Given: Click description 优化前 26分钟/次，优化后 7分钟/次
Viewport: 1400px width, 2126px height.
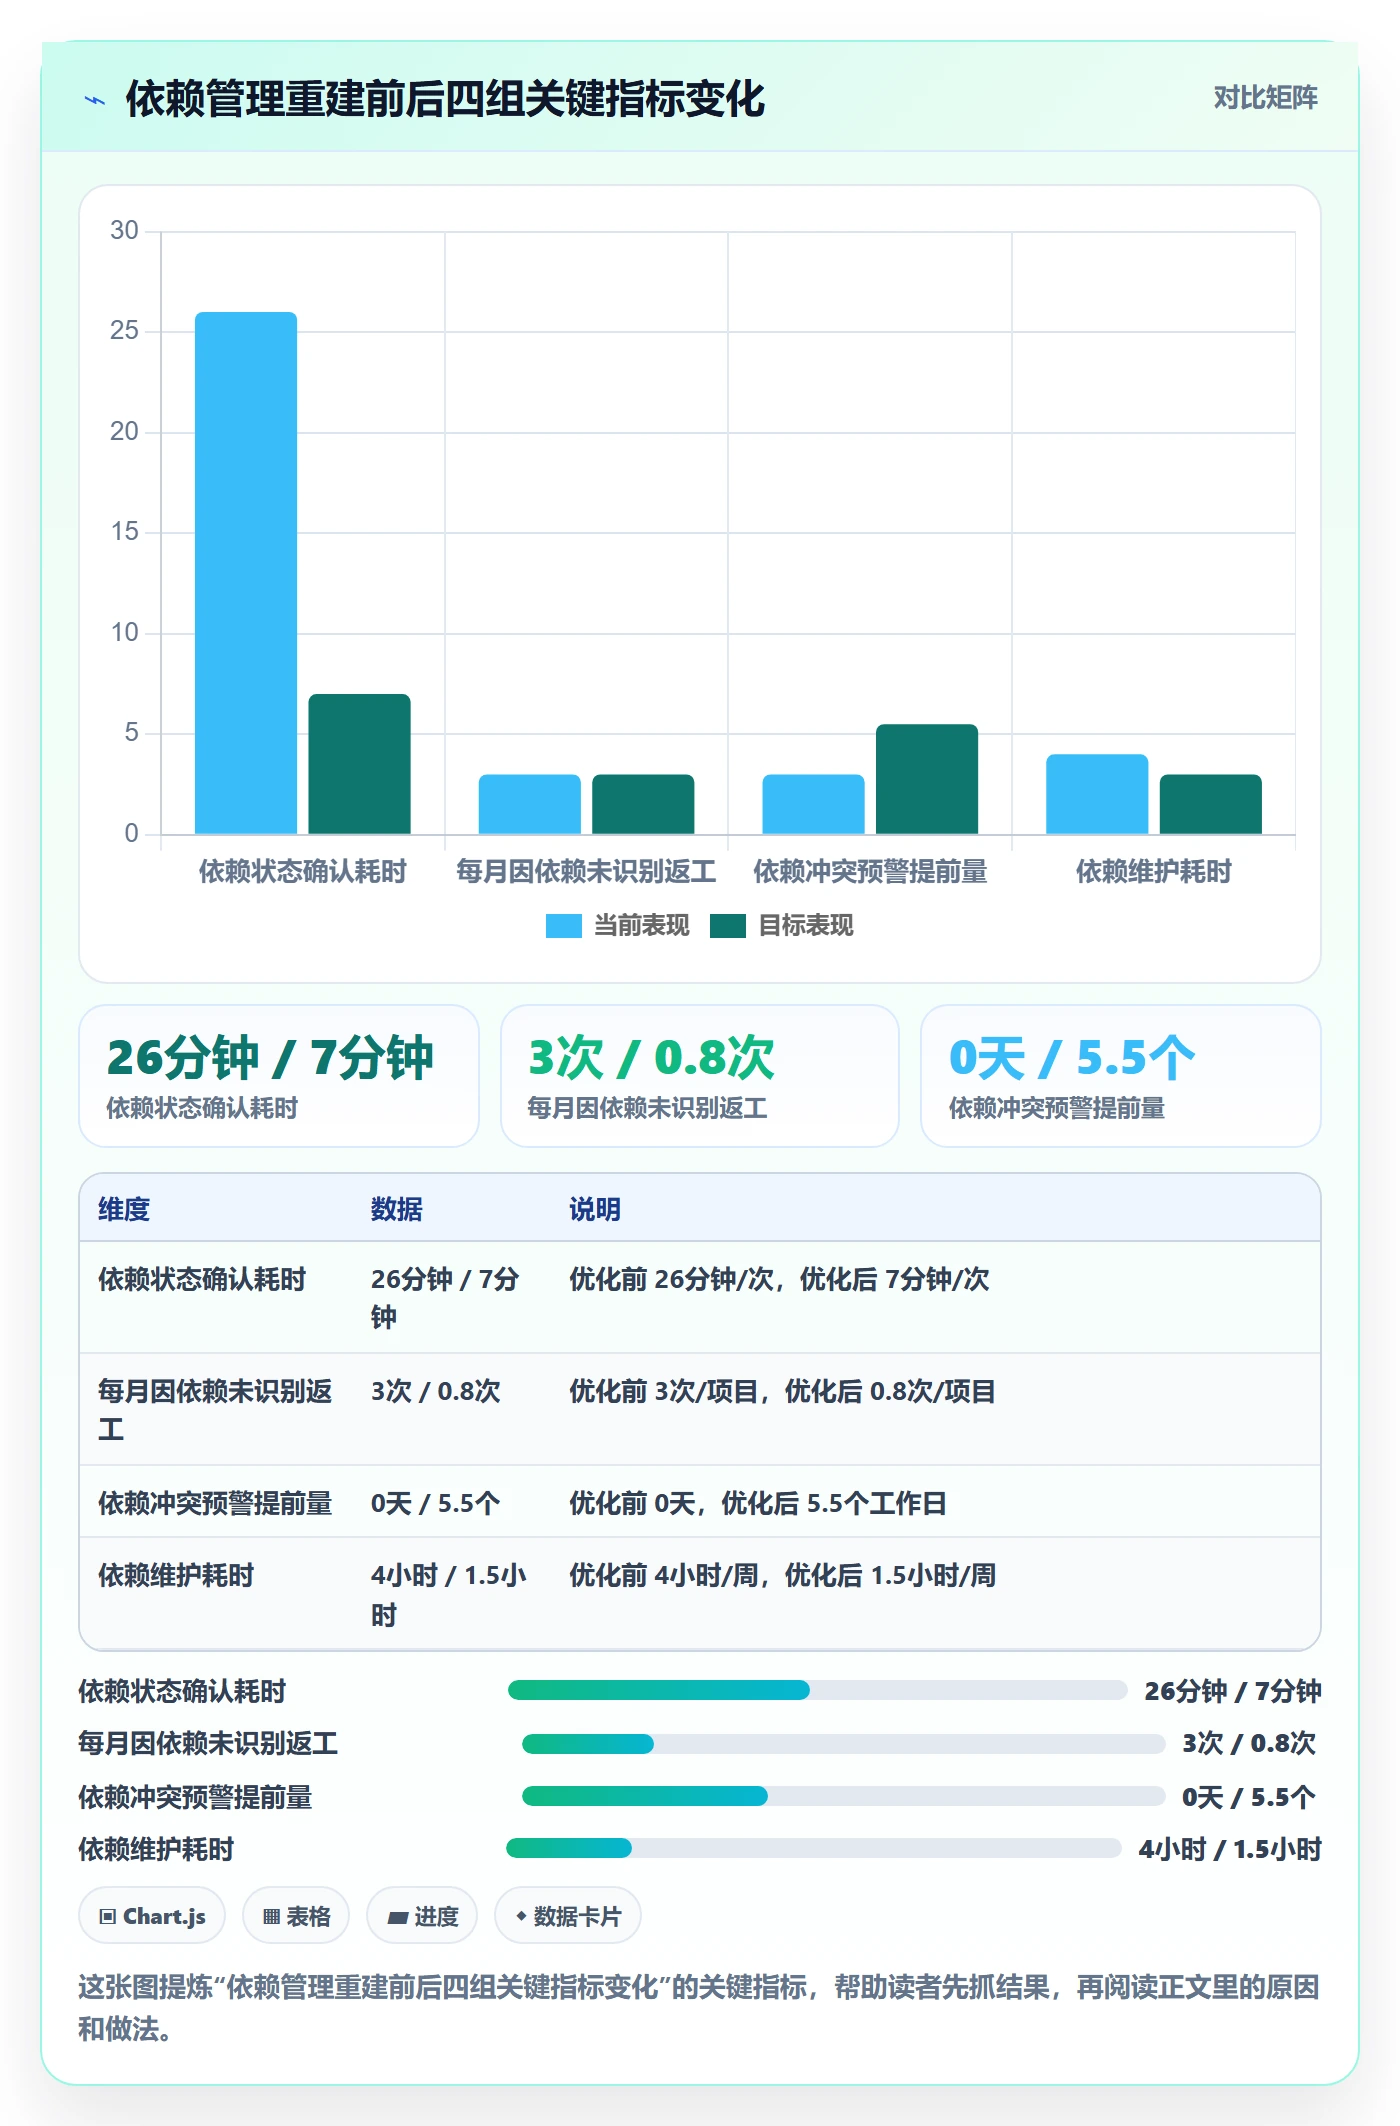Looking at the screenshot, I should coord(779,1280).
